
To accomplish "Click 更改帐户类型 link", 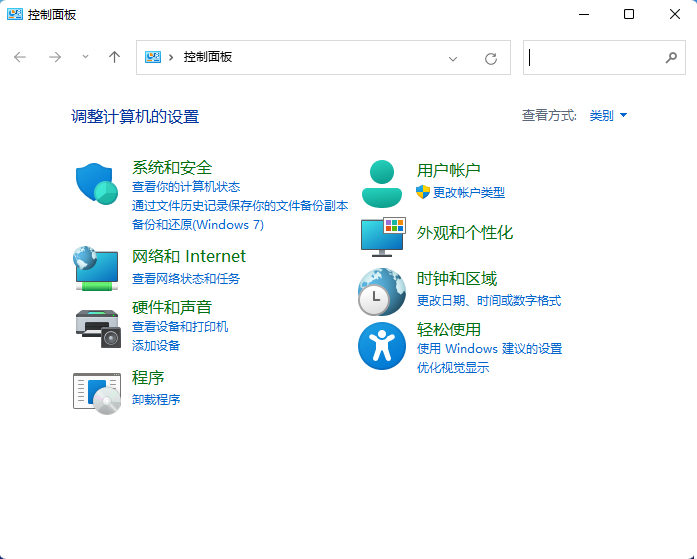I will tap(469, 192).
